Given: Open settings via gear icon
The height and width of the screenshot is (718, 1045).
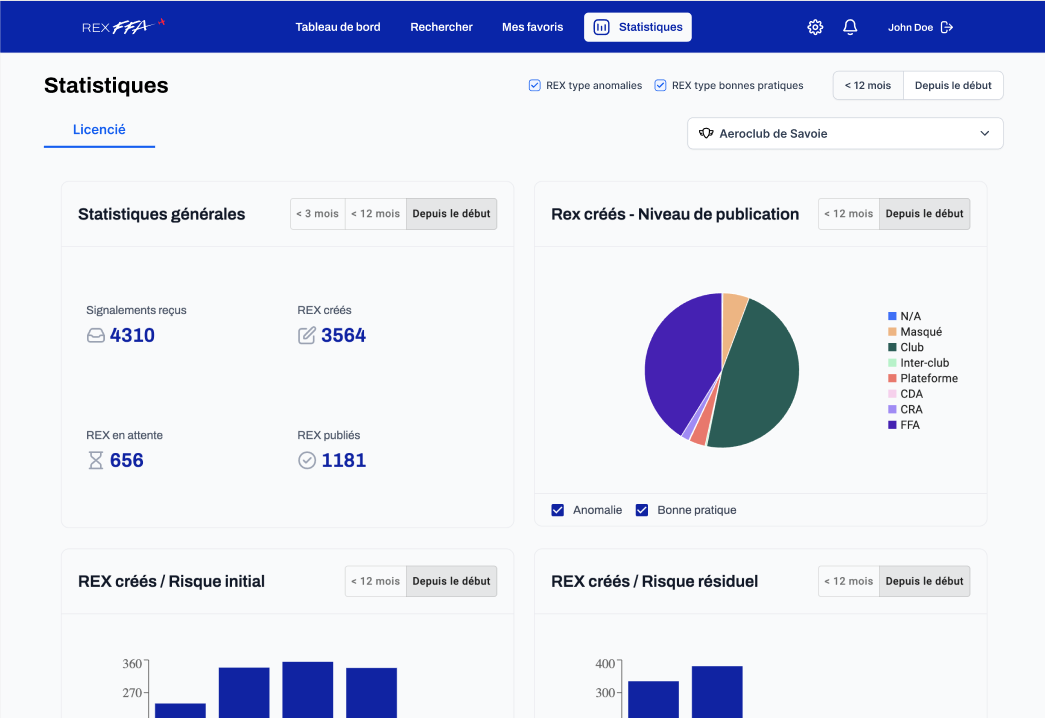Looking at the screenshot, I should coord(815,27).
